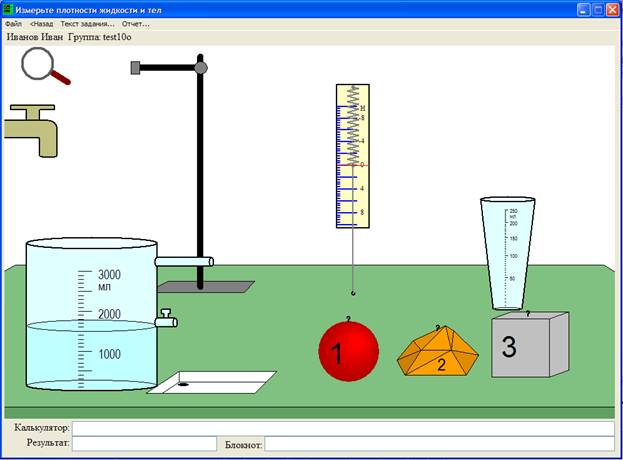Click the Блокнот text field
623x460 pixels.
pos(439,444)
